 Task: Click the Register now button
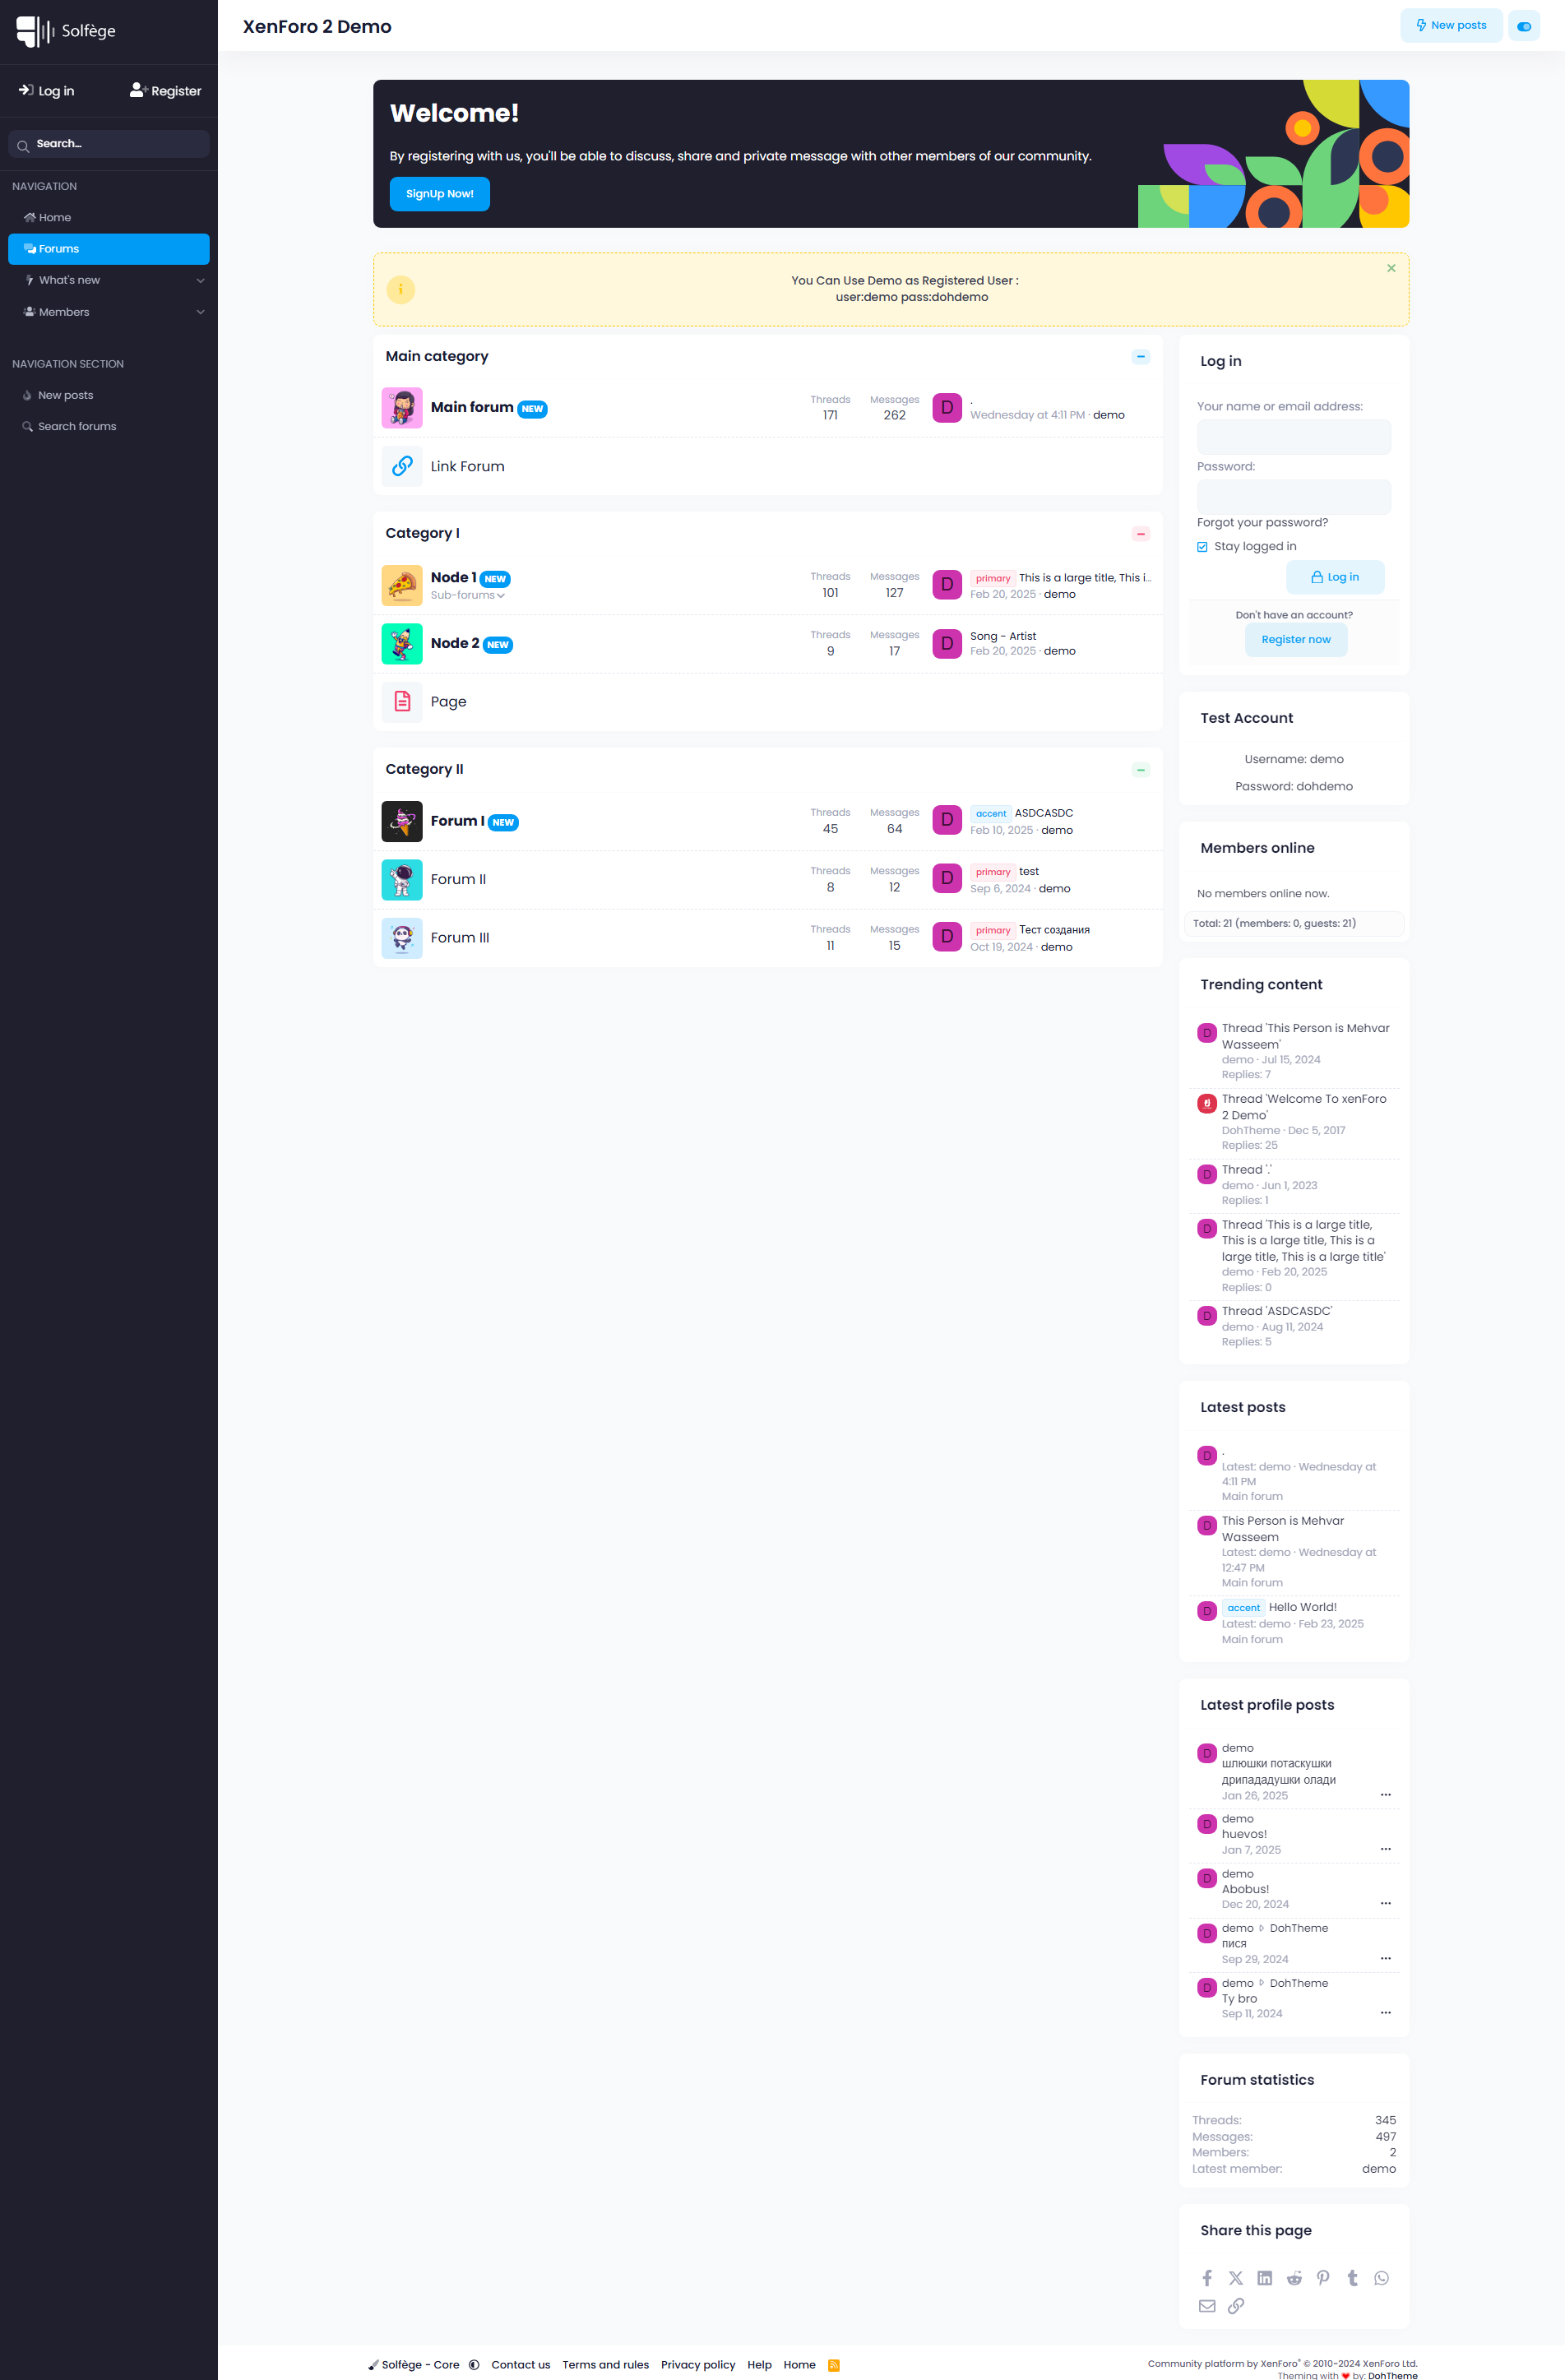tap(1295, 640)
